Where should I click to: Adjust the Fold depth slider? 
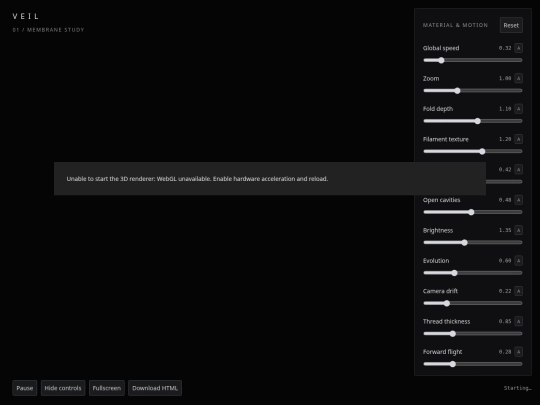(x=472, y=121)
